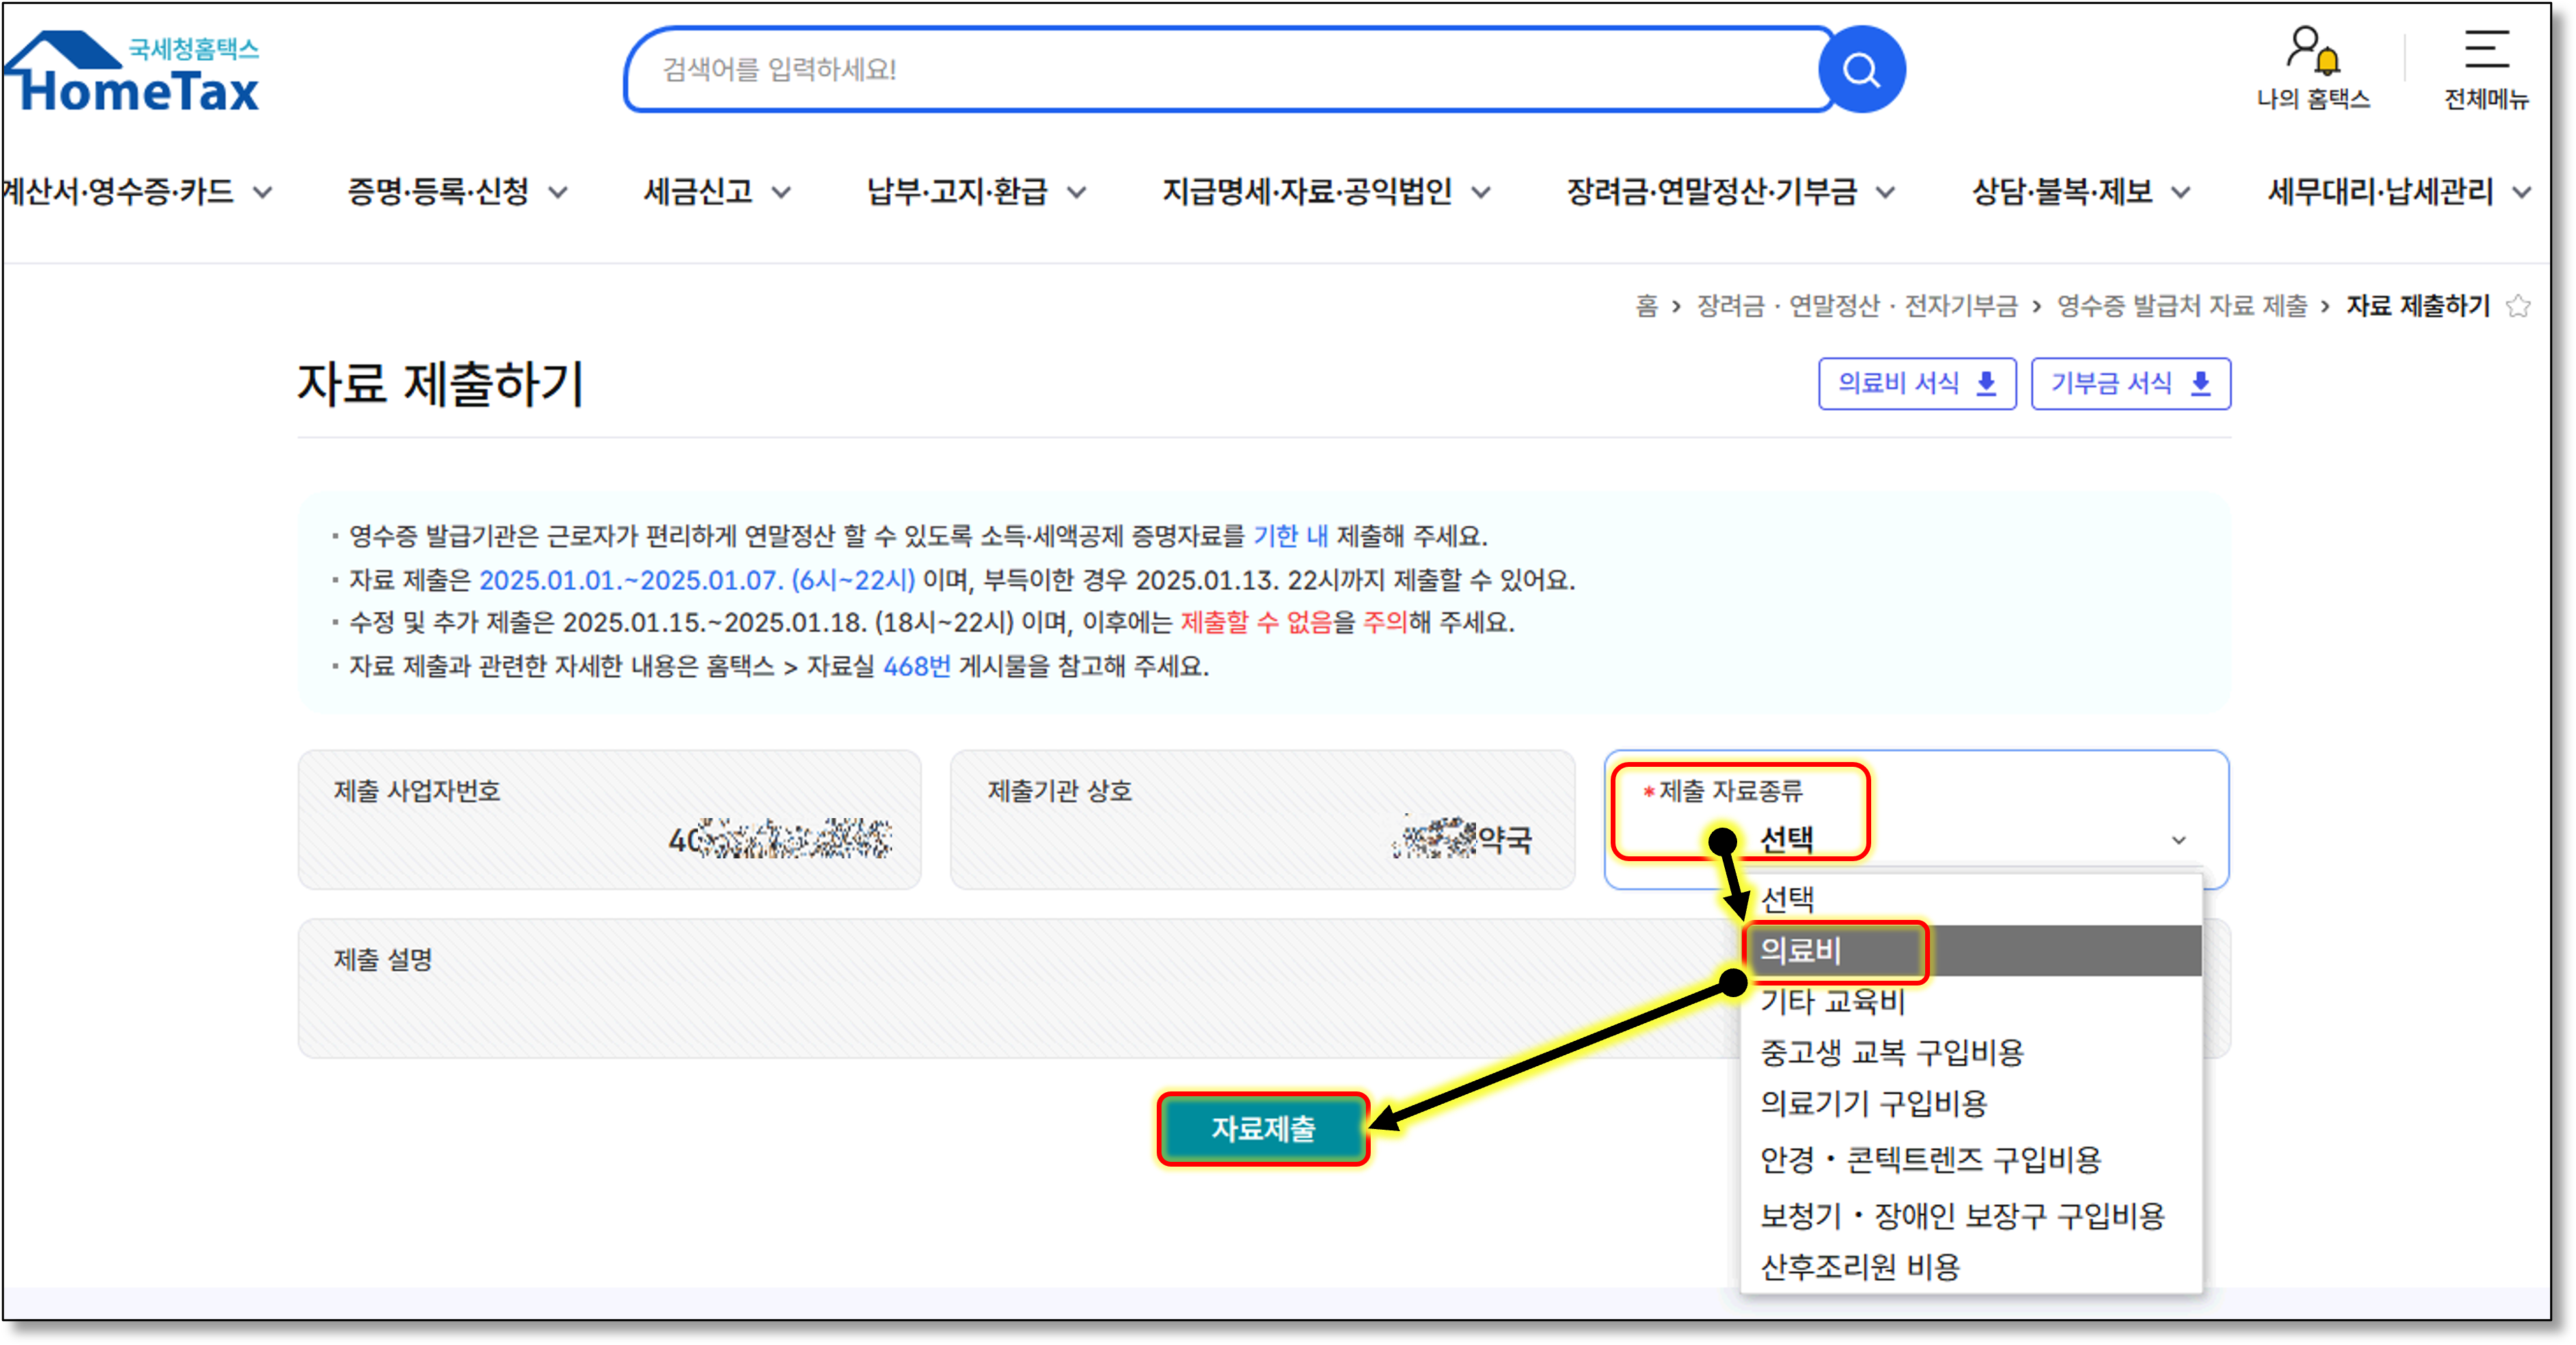Click the 자료제출 submit button
Screen dimensions: 2576x1345
(x=1263, y=1129)
